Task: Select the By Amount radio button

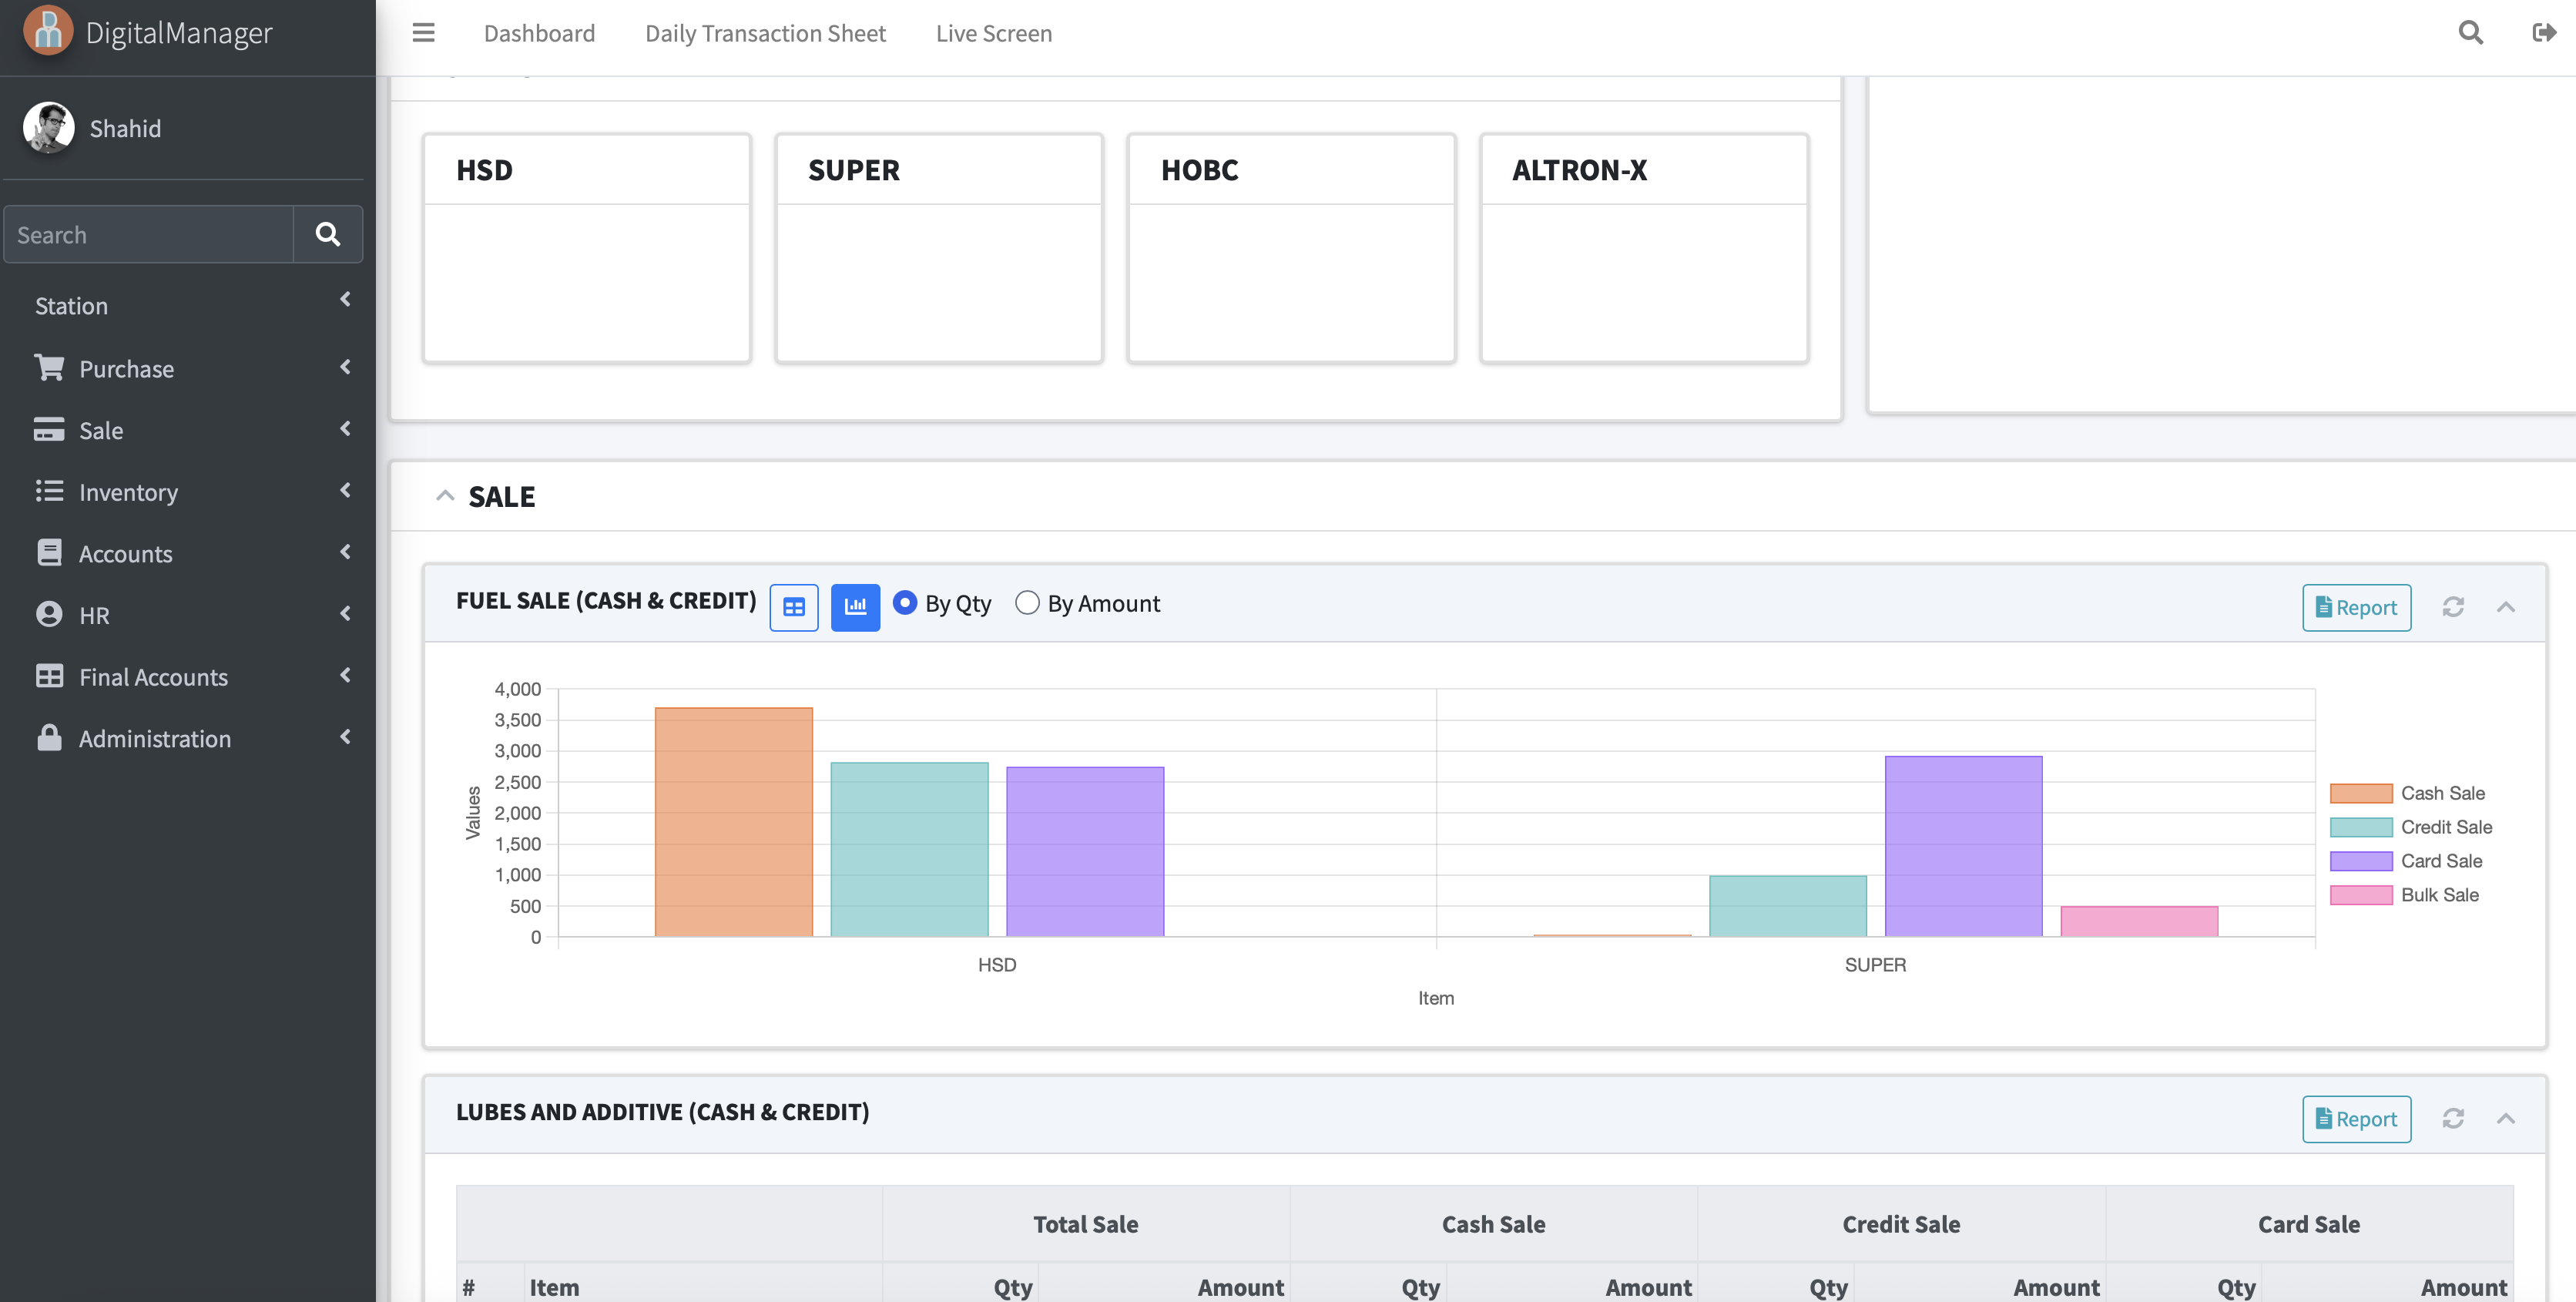Action: [x=1028, y=603]
